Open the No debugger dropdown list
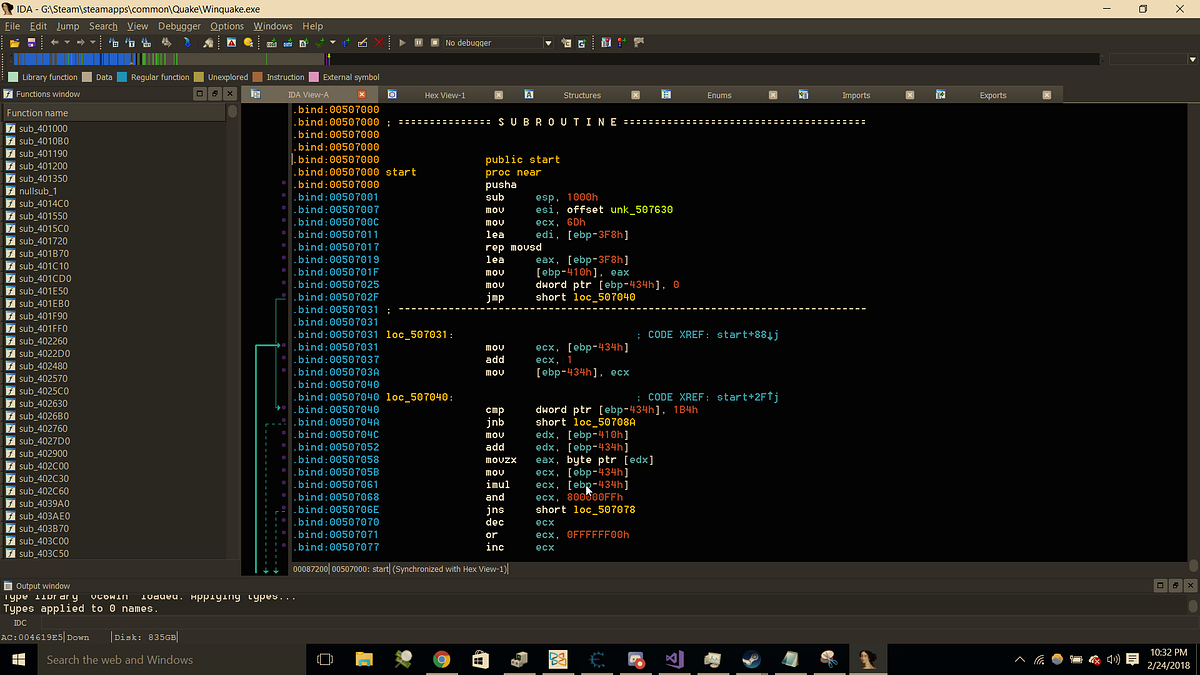Image resolution: width=1200 pixels, height=675 pixels. 548,42
